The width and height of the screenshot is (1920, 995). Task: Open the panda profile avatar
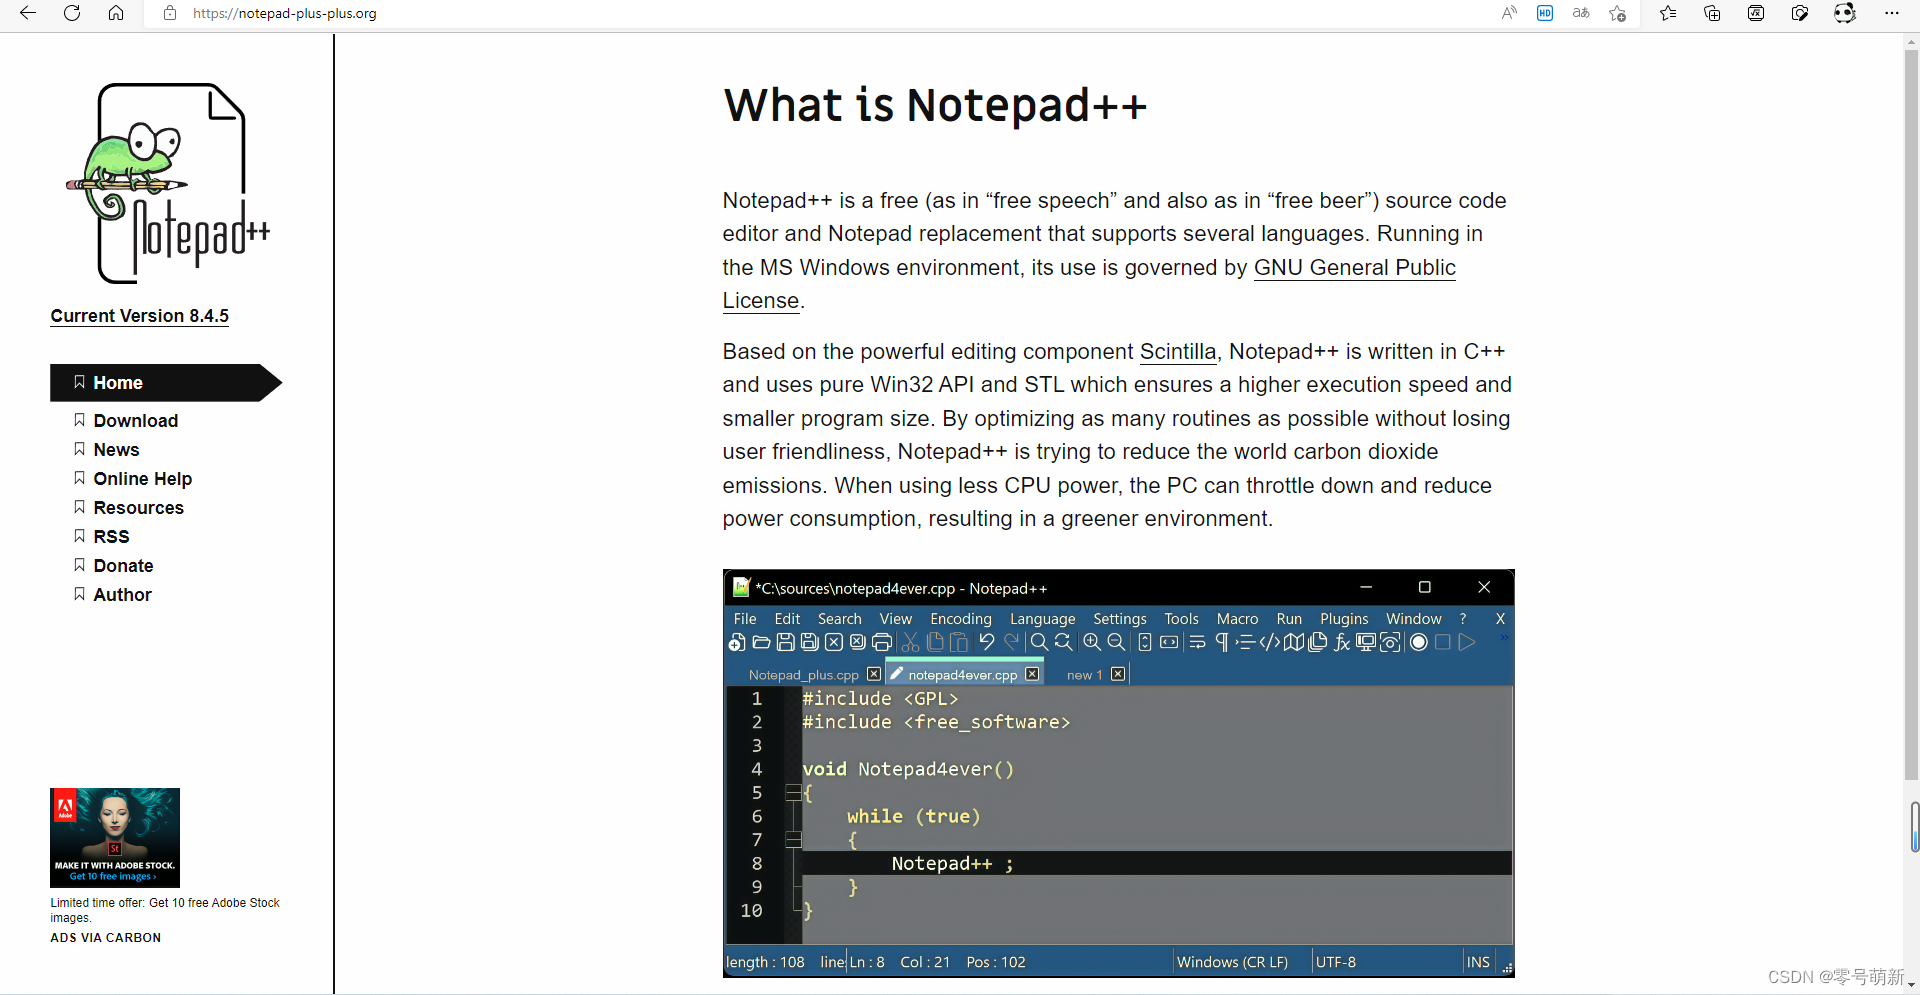(x=1845, y=13)
